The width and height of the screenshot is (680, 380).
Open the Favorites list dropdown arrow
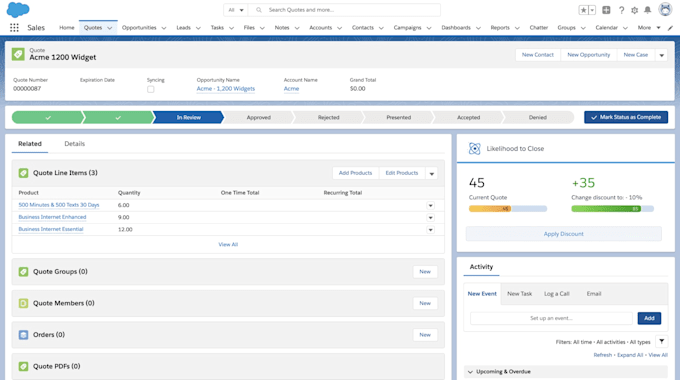(592, 10)
